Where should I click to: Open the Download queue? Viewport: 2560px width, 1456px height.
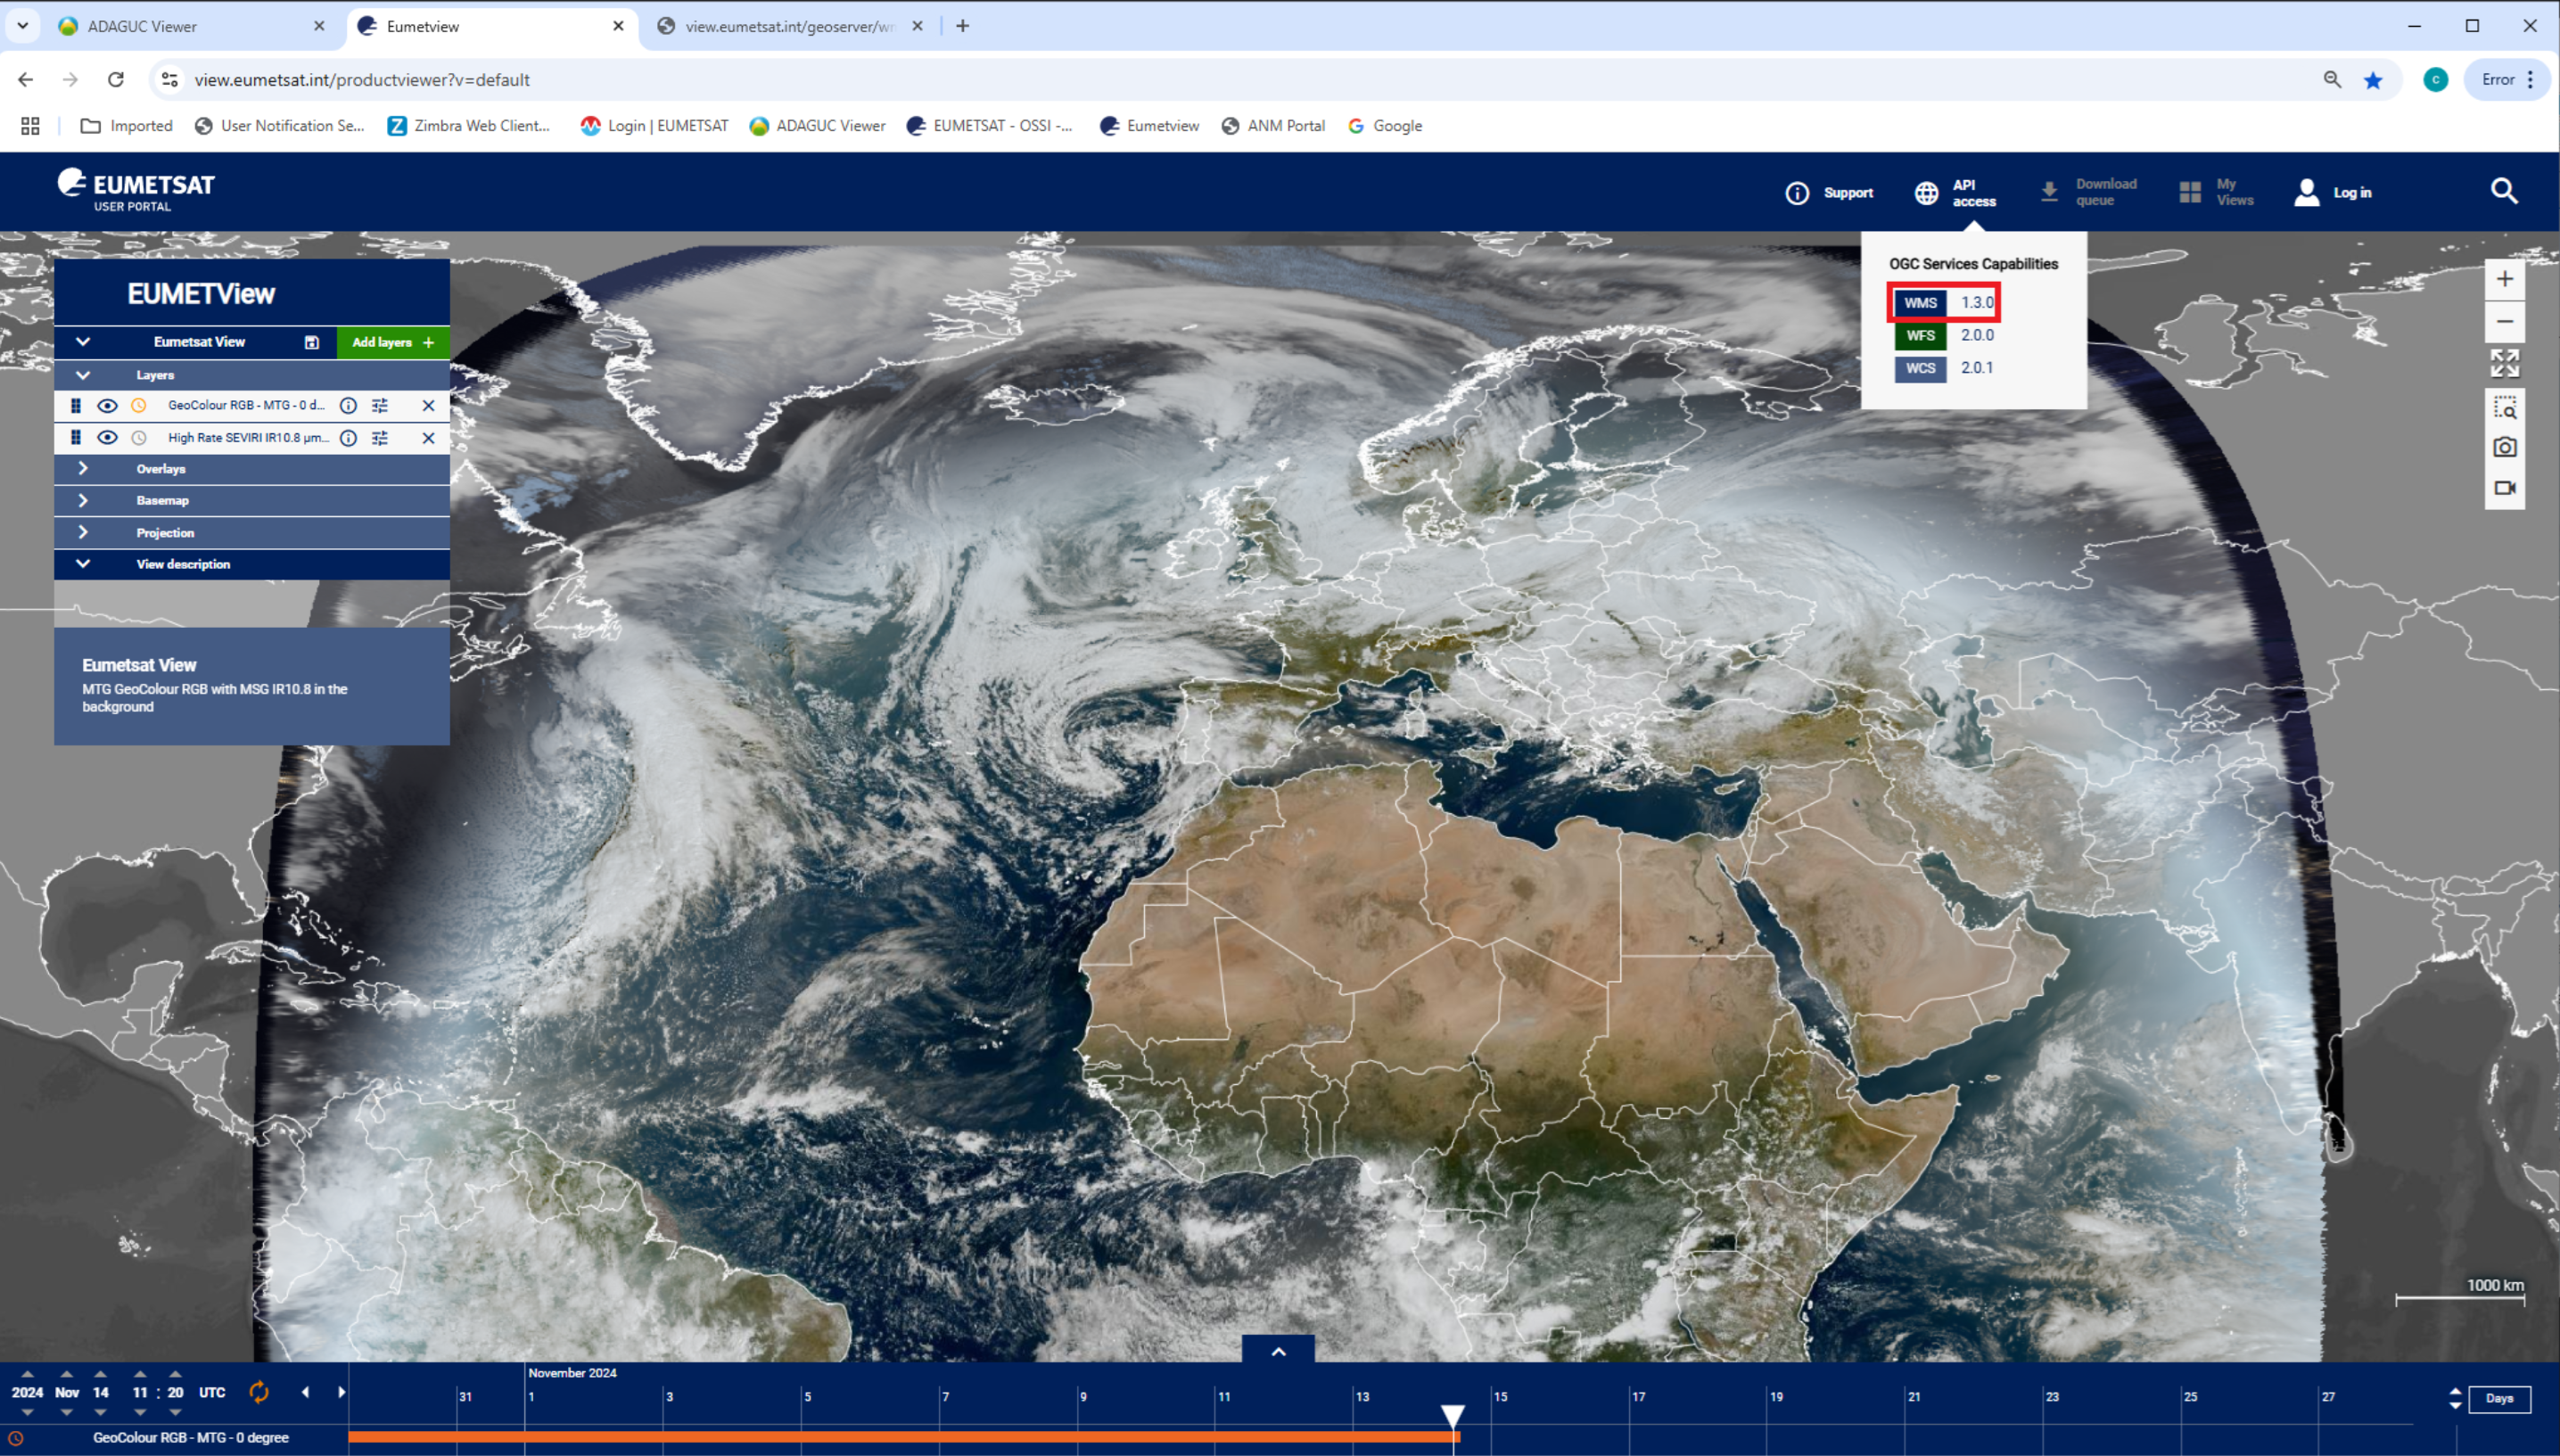2088,192
